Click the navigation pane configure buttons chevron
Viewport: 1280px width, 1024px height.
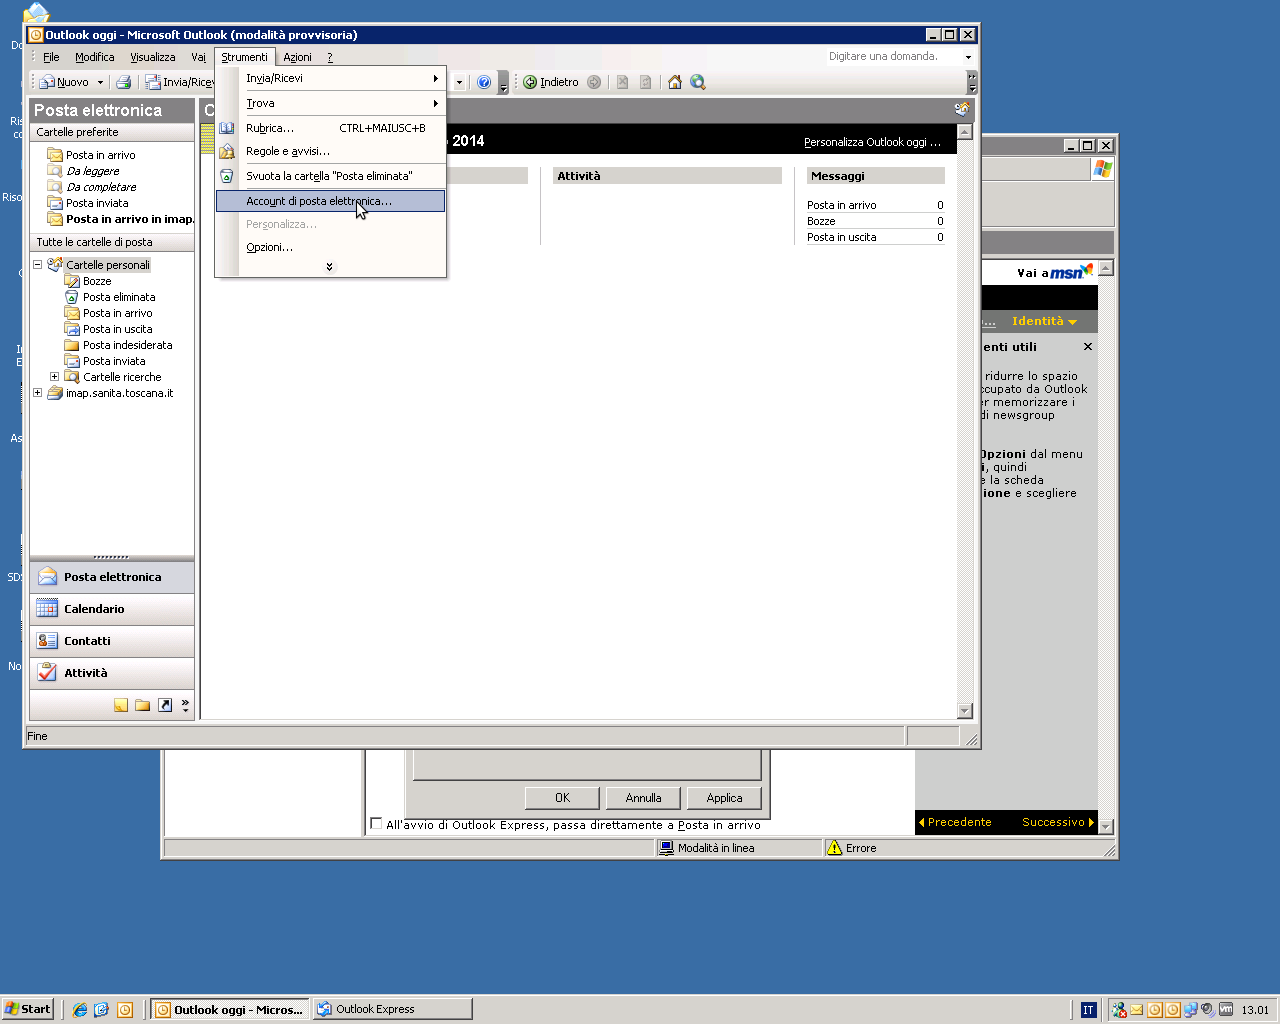coord(185,705)
